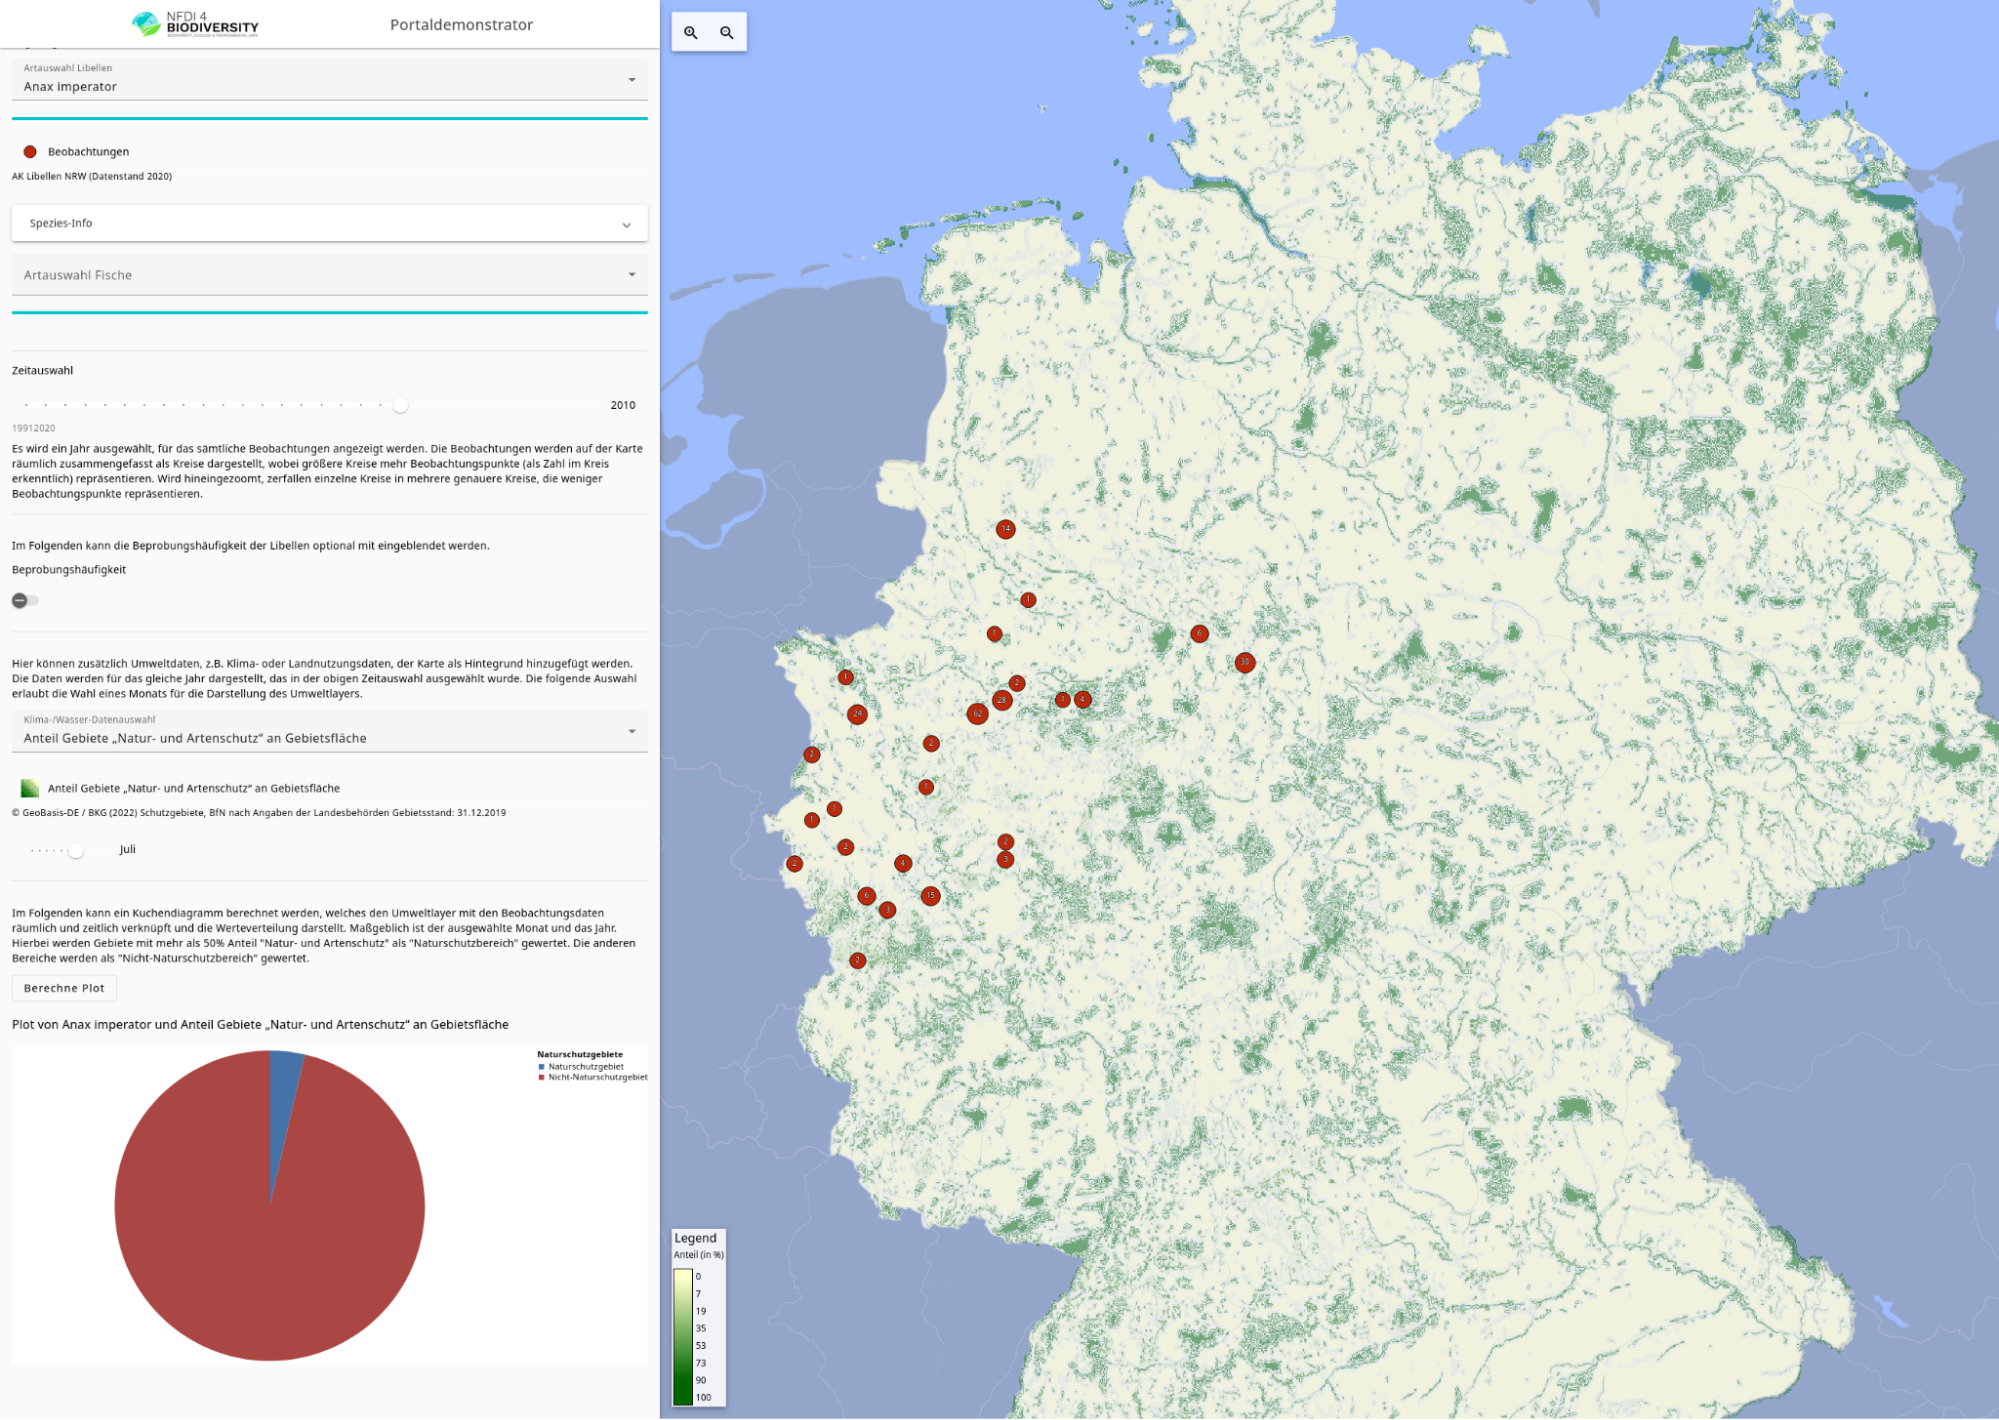Viewport: 1999px width, 1420px height.
Task: Select the observation cluster labeled 15
Action: coord(931,896)
